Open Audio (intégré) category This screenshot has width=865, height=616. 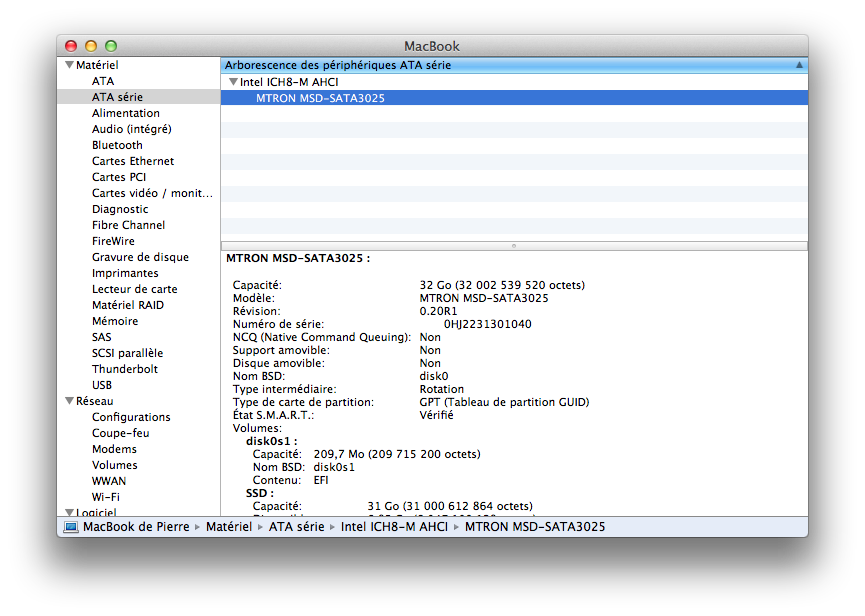click(x=132, y=129)
